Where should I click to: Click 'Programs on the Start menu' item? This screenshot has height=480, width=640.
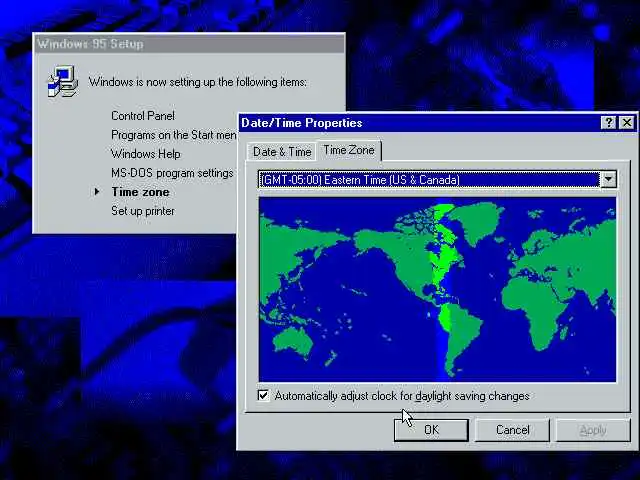[x=174, y=135]
